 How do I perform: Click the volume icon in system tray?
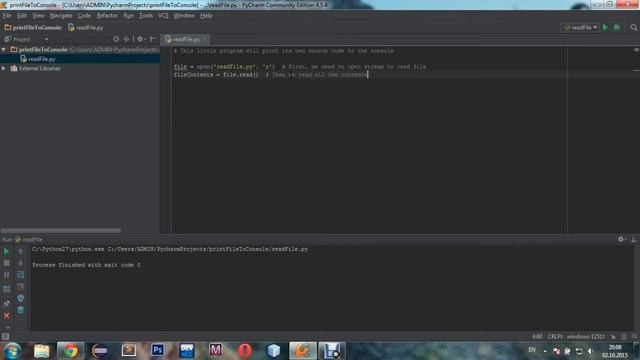coord(590,351)
